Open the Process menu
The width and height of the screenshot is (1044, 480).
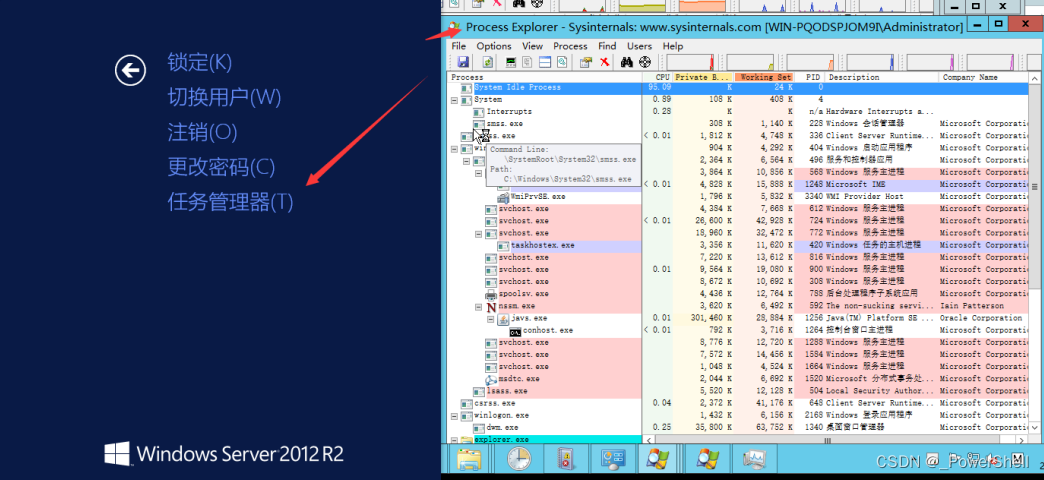[571, 46]
